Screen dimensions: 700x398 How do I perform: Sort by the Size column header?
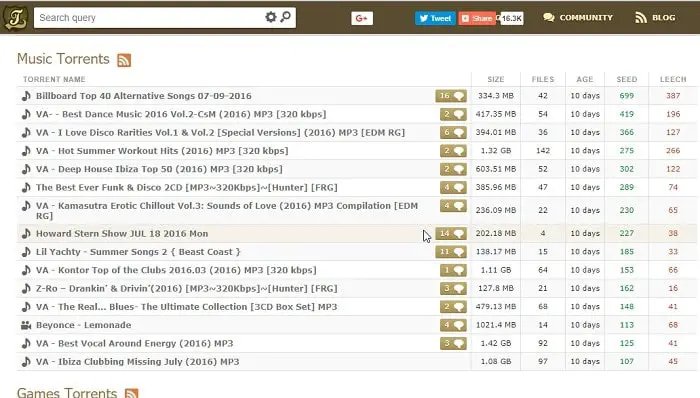click(496, 79)
